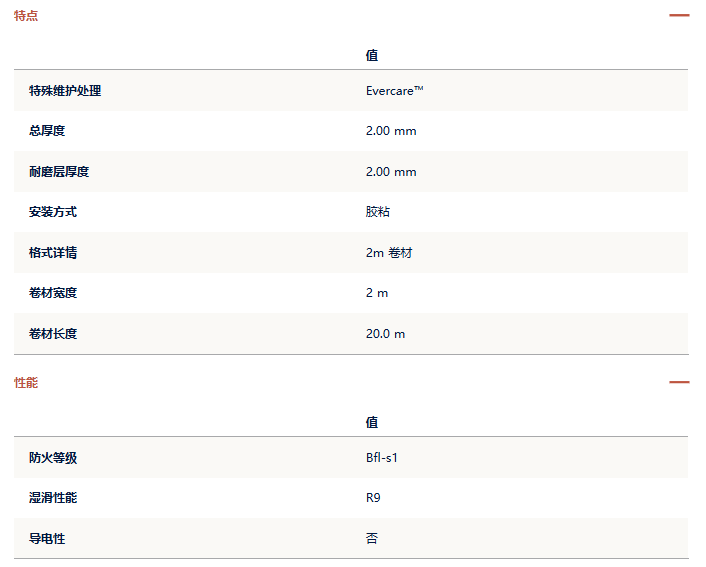Select the 导电性 row label
The height and width of the screenshot is (567, 706).
[47, 539]
